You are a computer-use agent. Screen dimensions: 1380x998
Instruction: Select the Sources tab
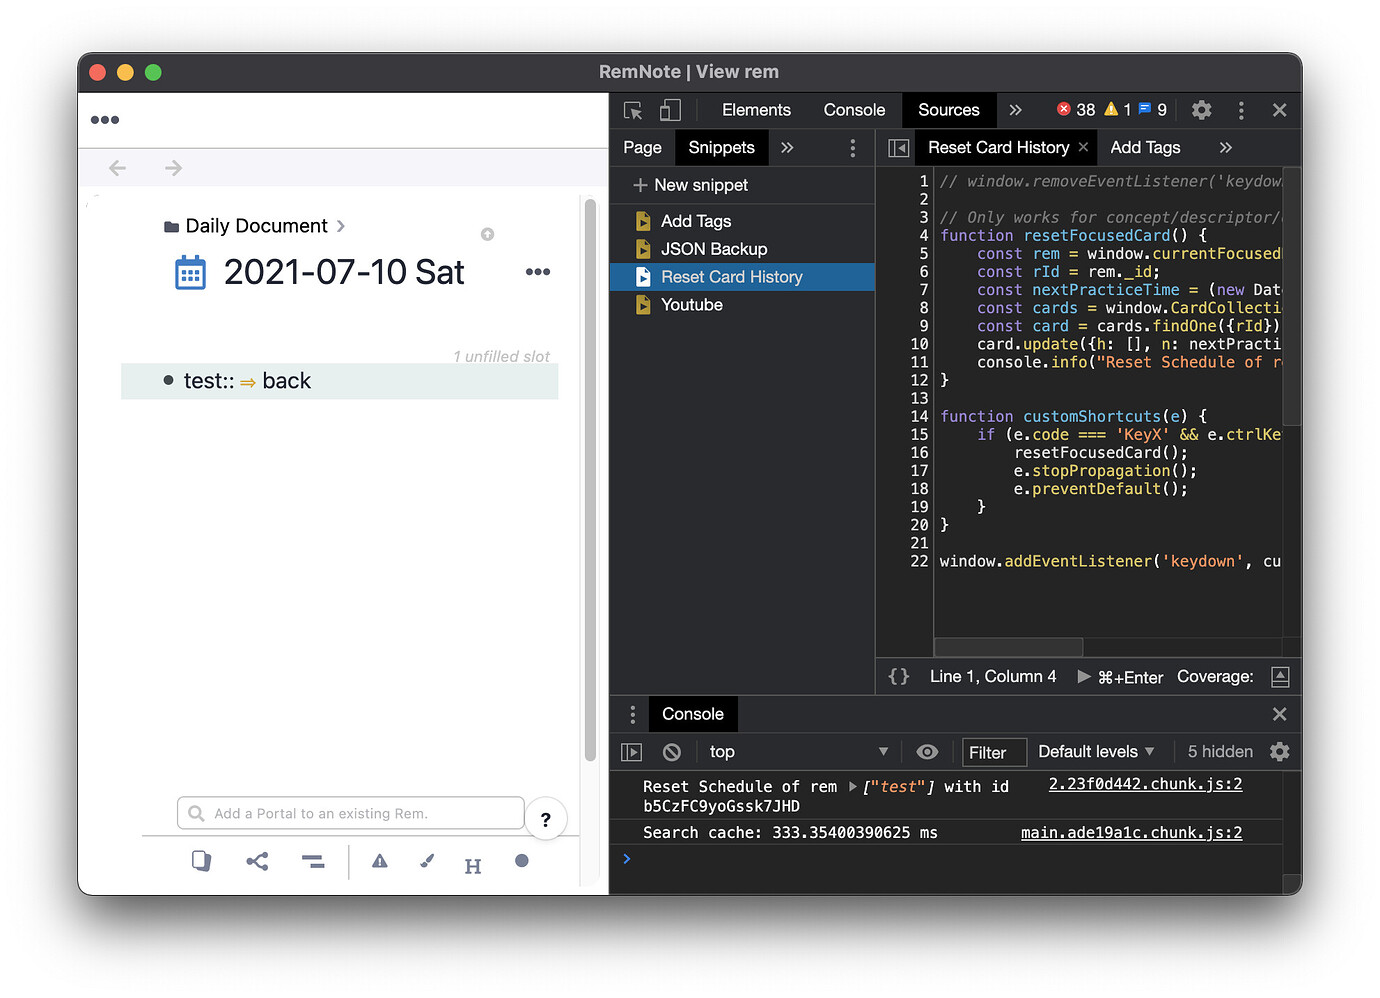point(949,110)
